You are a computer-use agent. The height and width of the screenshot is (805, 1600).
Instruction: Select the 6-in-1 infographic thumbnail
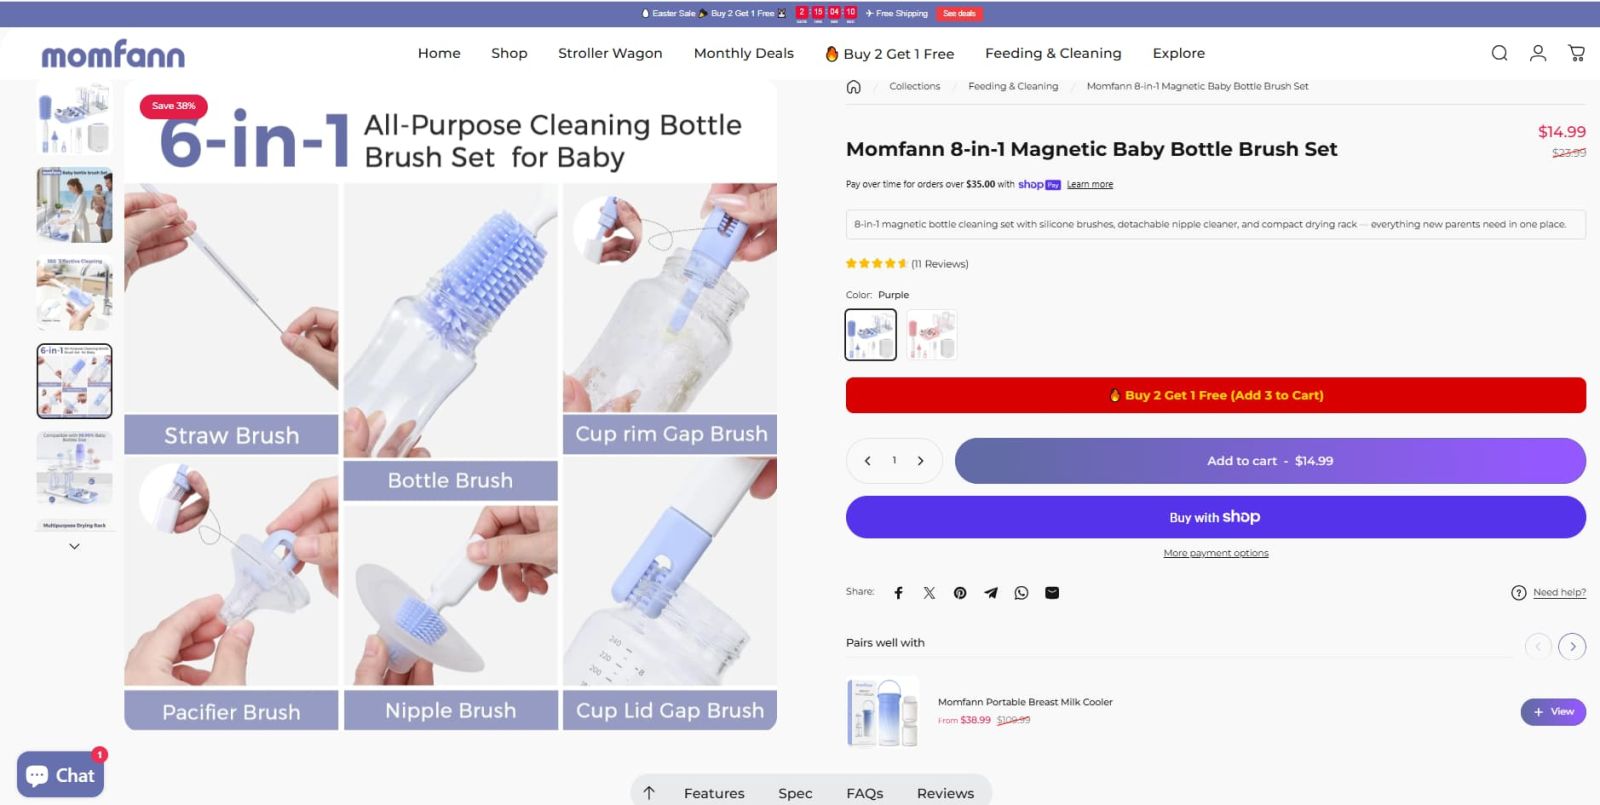coord(74,380)
